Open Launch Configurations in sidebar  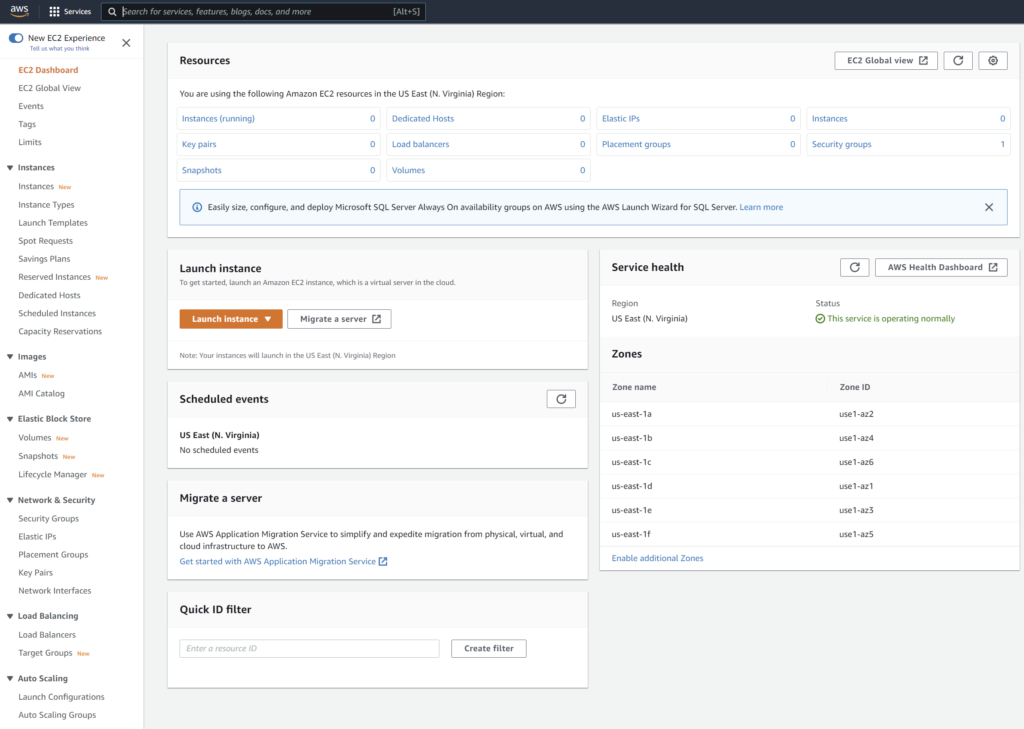click(x=61, y=697)
